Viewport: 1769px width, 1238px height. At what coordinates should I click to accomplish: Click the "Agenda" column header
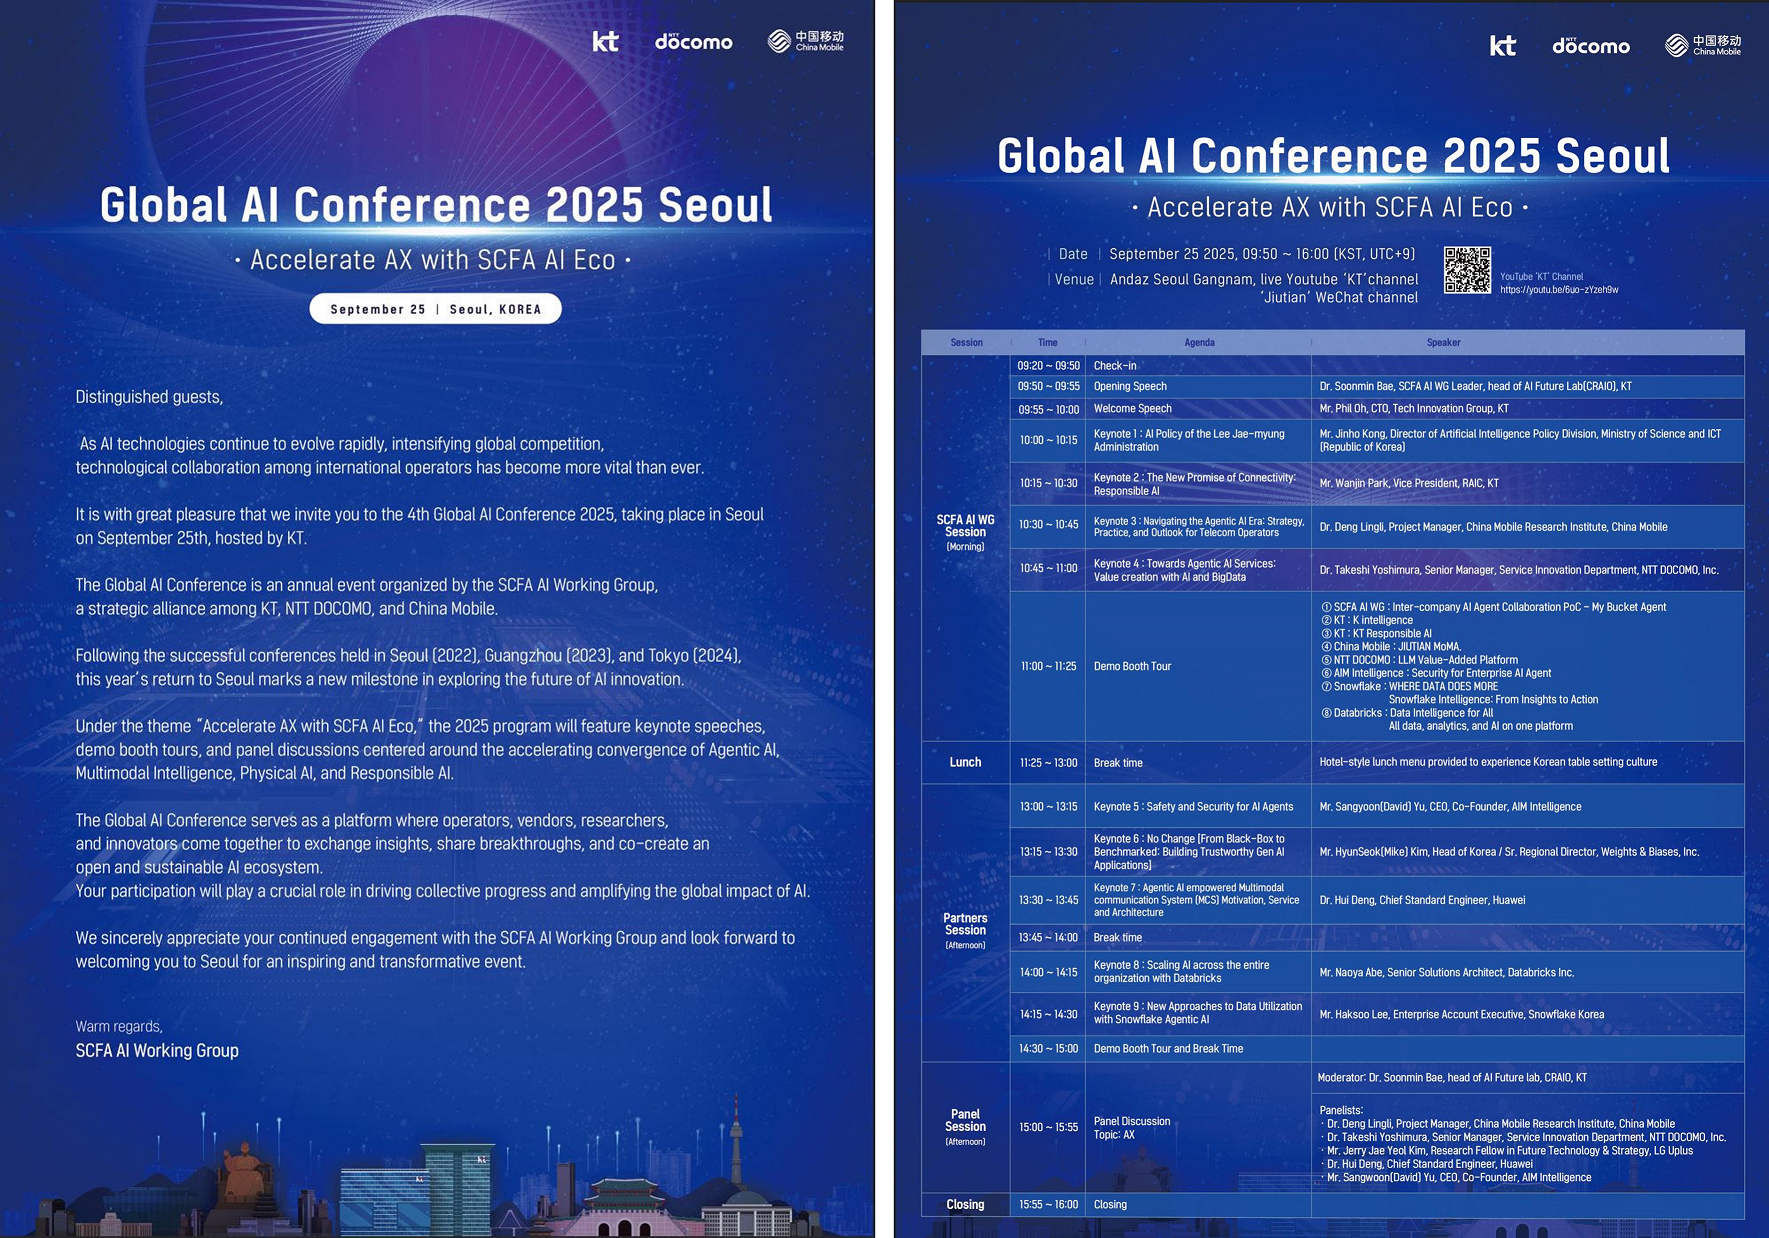(x=1199, y=343)
